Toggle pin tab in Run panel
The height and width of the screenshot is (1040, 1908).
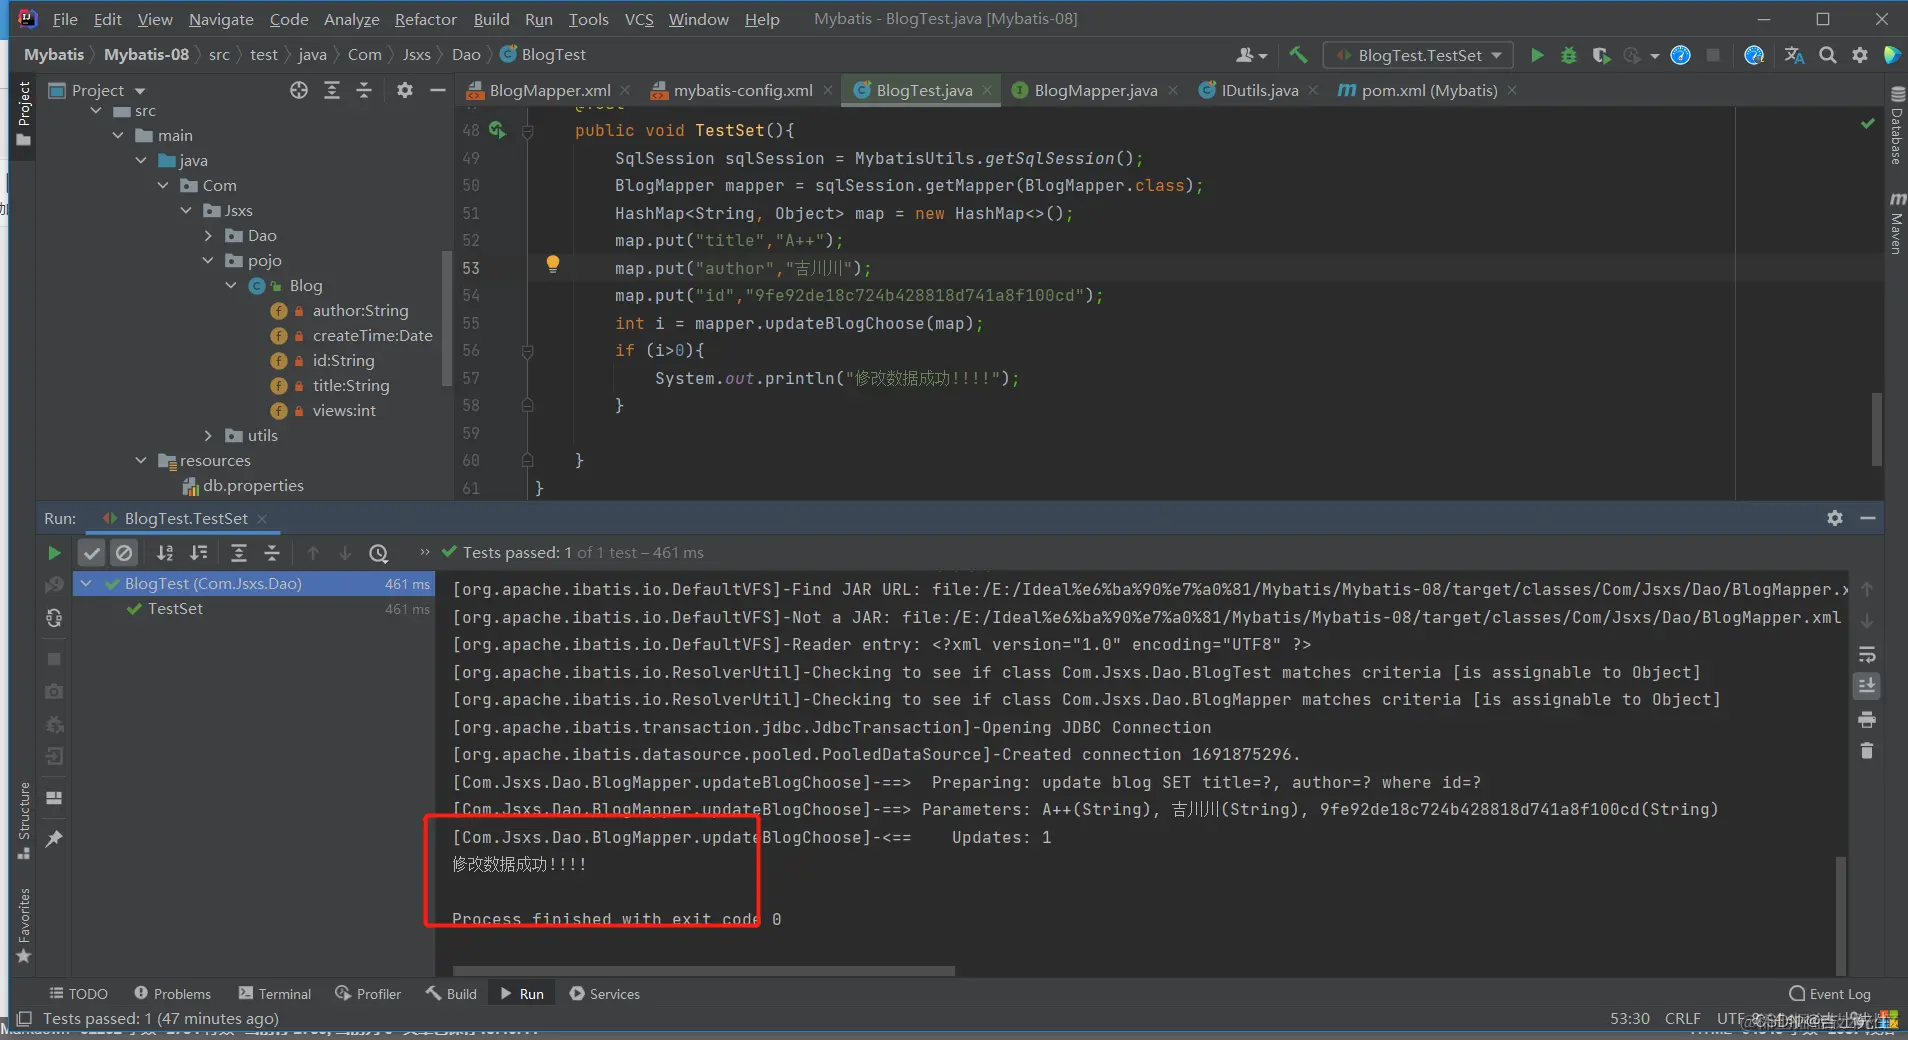click(54, 839)
